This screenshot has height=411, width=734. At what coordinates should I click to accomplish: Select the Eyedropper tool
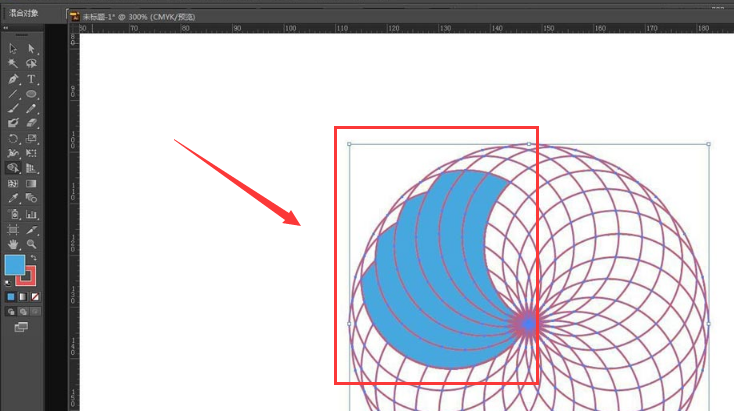pyautogui.click(x=13, y=198)
